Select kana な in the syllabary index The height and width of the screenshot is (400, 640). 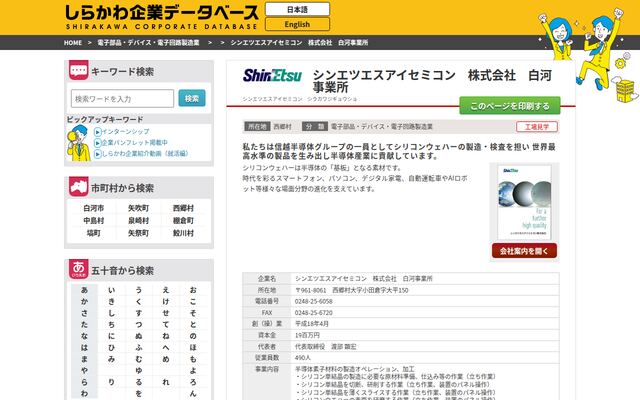click(84, 336)
